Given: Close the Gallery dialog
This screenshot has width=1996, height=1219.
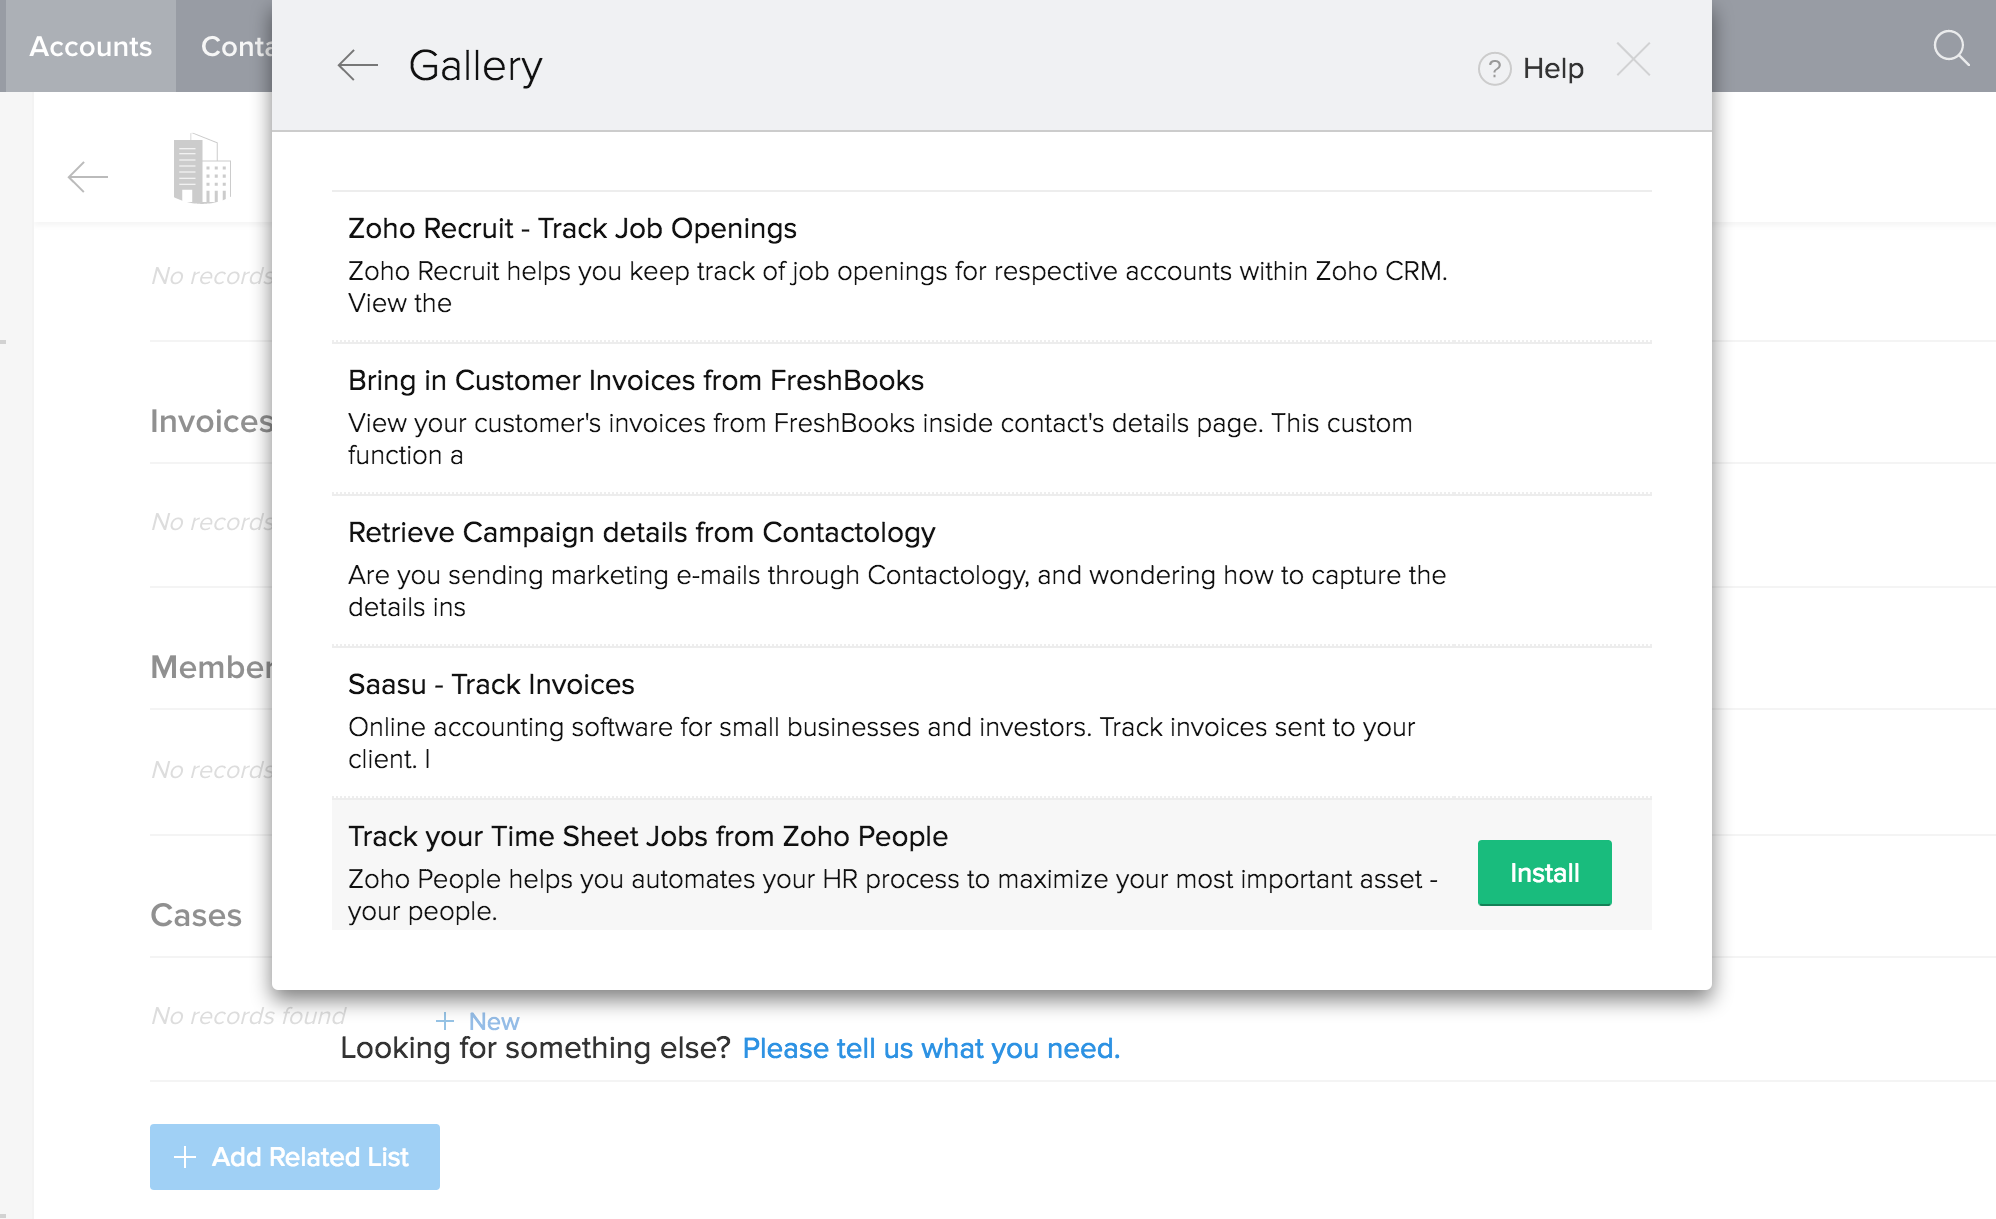Looking at the screenshot, I should click(x=1633, y=60).
